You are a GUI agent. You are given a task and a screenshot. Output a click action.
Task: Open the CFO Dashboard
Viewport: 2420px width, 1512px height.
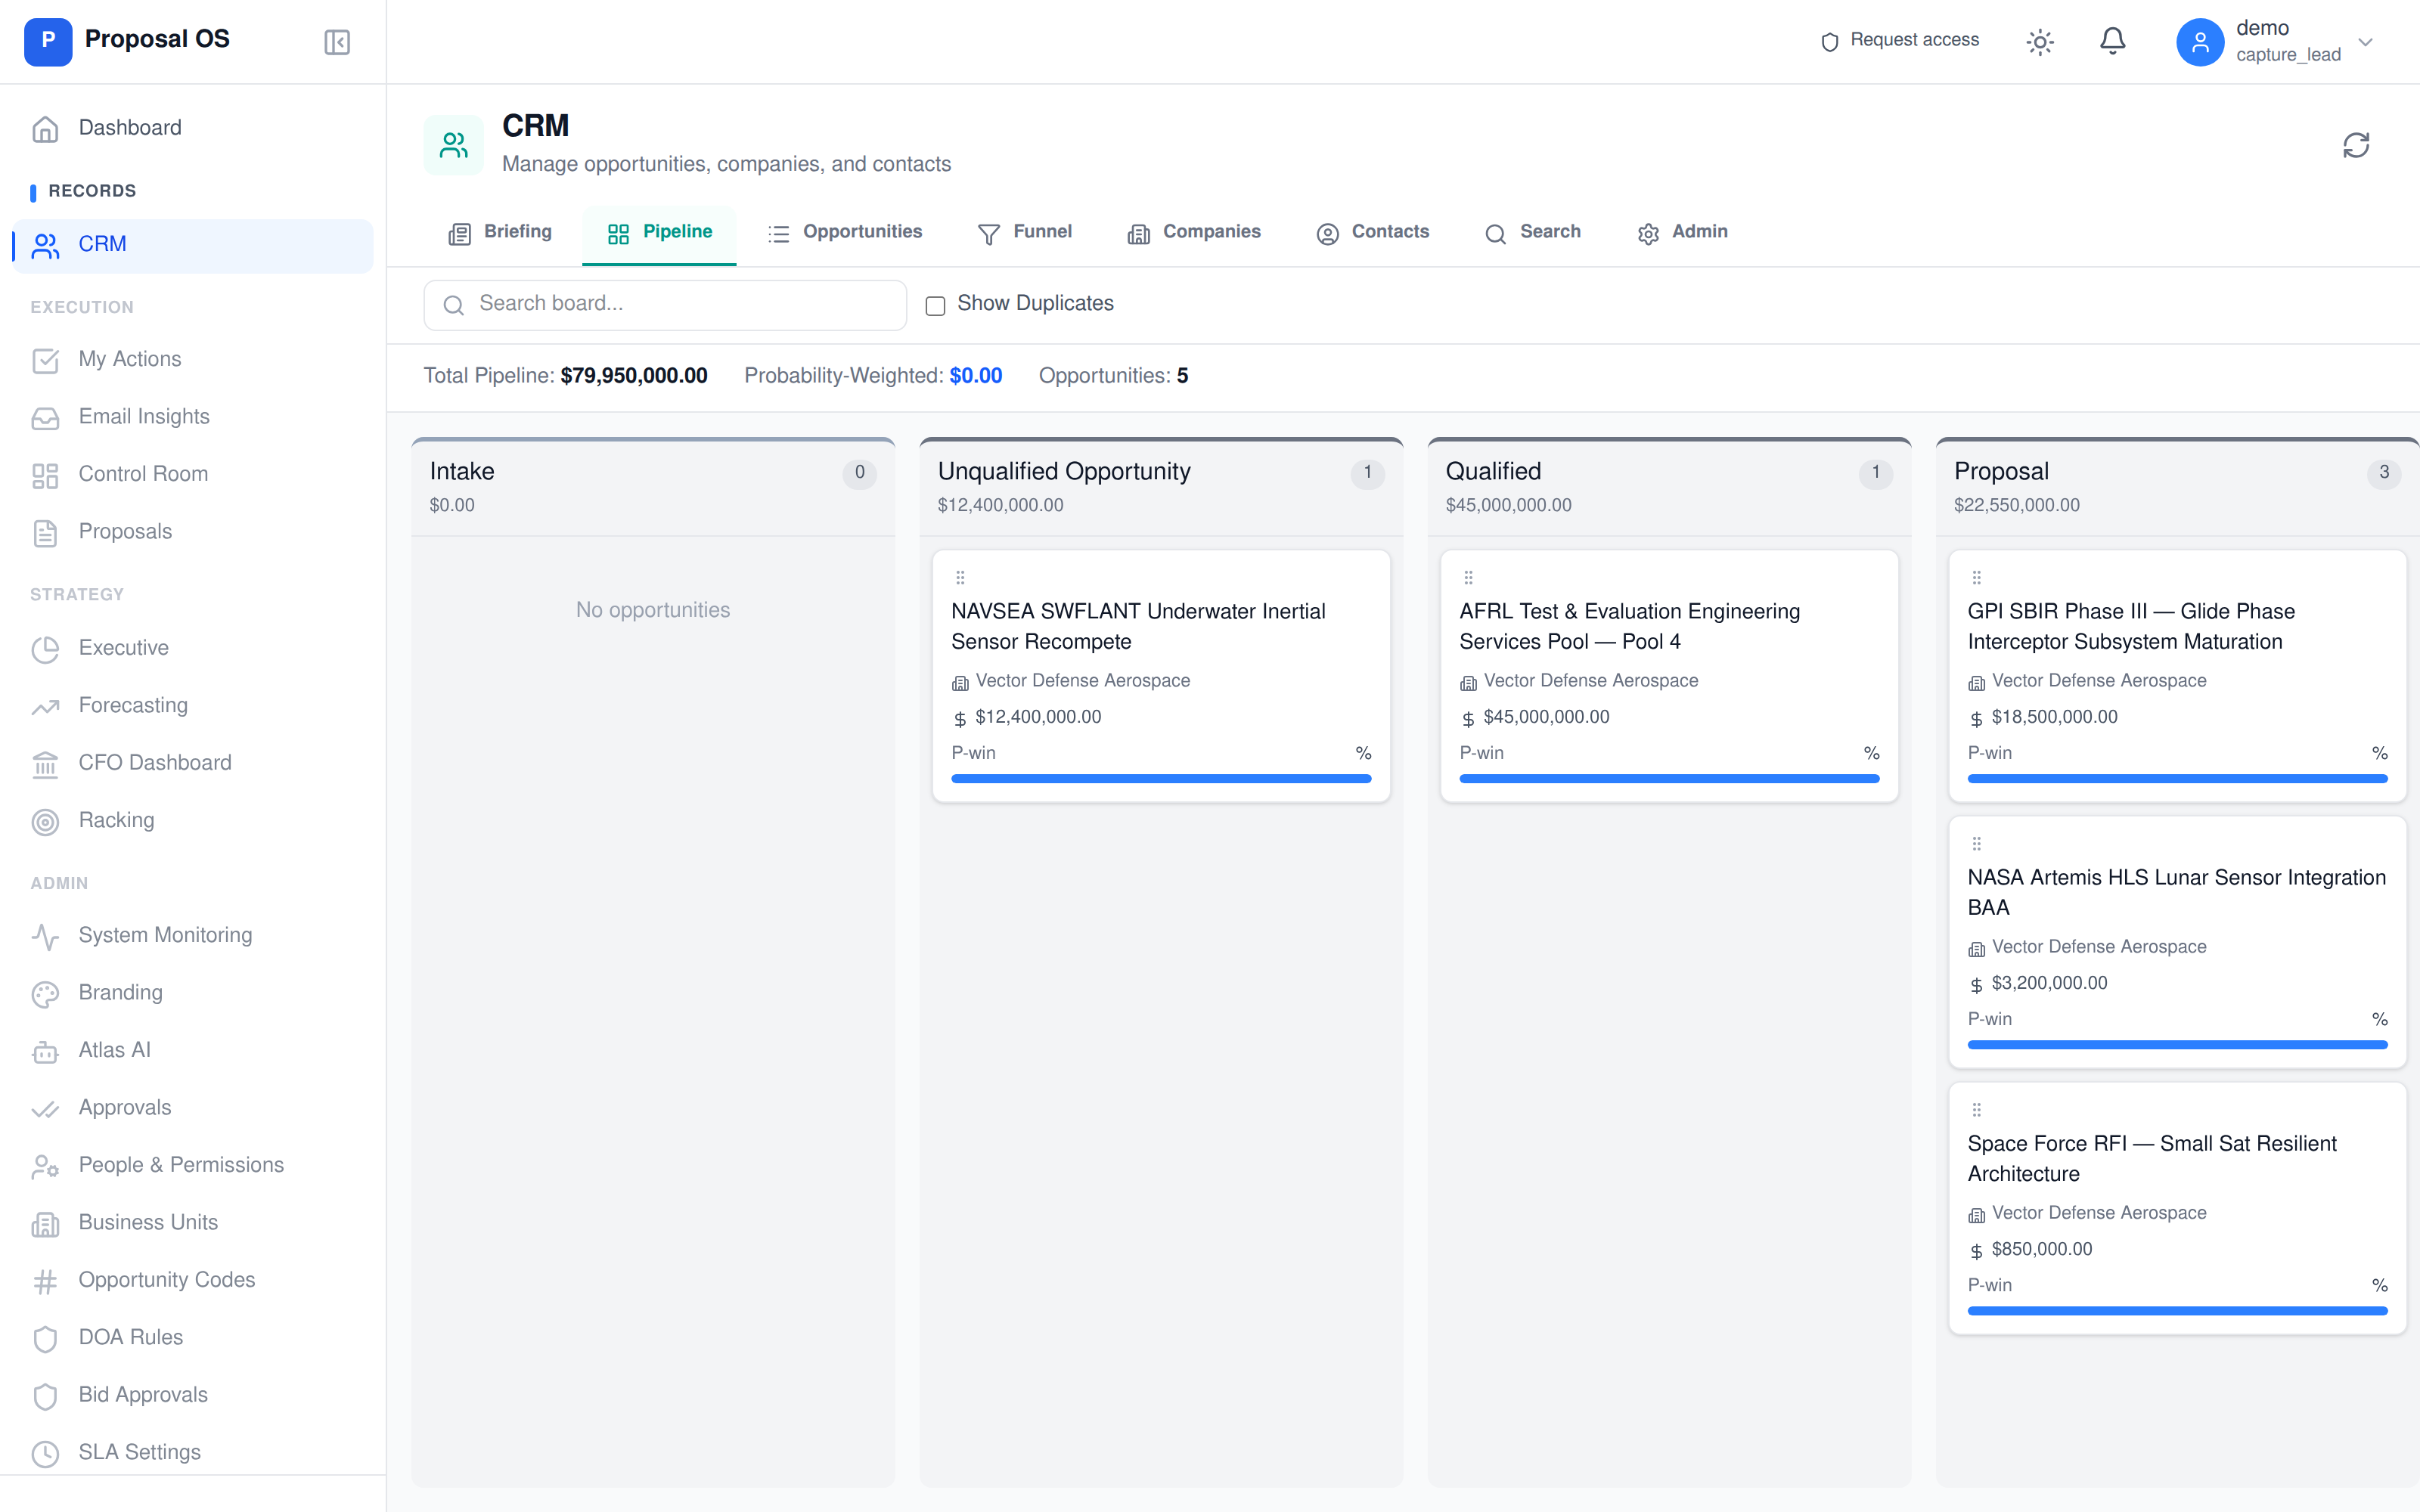tap(154, 762)
